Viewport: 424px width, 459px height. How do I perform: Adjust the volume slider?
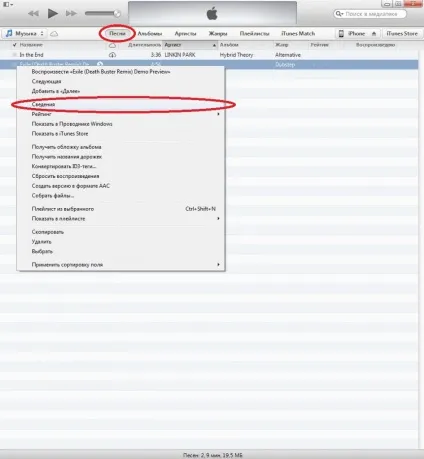(102, 13)
